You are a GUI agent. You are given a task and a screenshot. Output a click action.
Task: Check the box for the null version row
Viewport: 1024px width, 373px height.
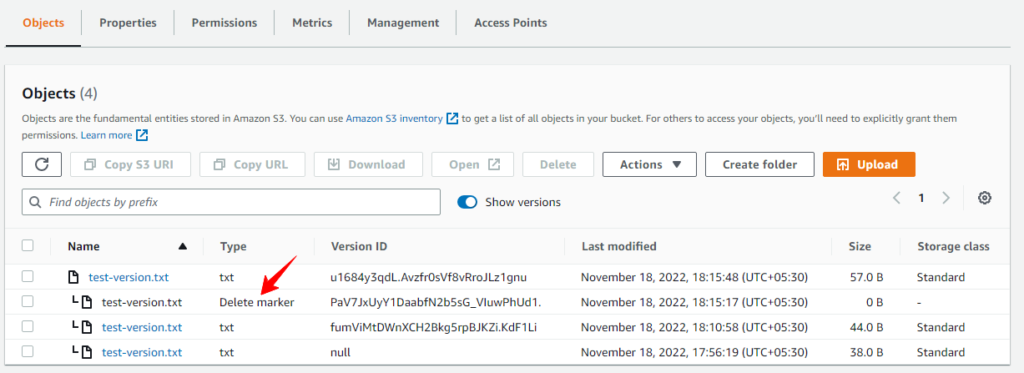(x=27, y=351)
